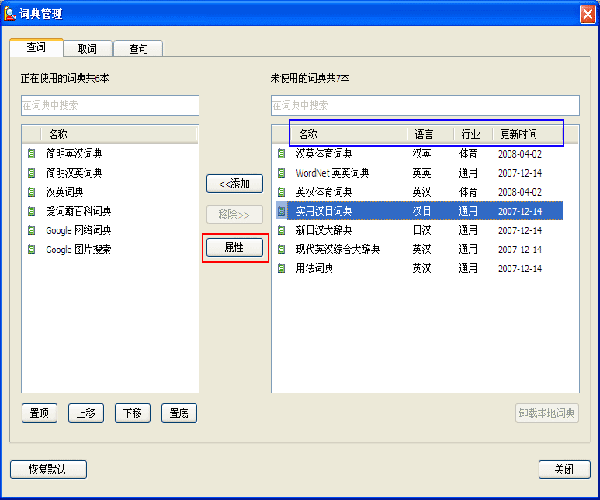Click the book icon beside 现代英汉综合大辞典
Viewport: 600px width, 500px height.
coord(281,249)
